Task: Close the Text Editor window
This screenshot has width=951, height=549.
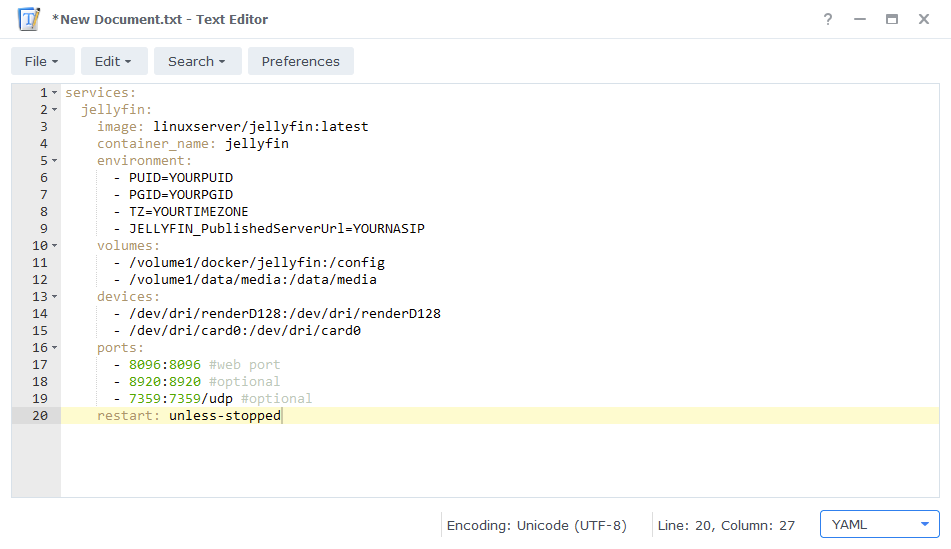Action: coord(924,19)
